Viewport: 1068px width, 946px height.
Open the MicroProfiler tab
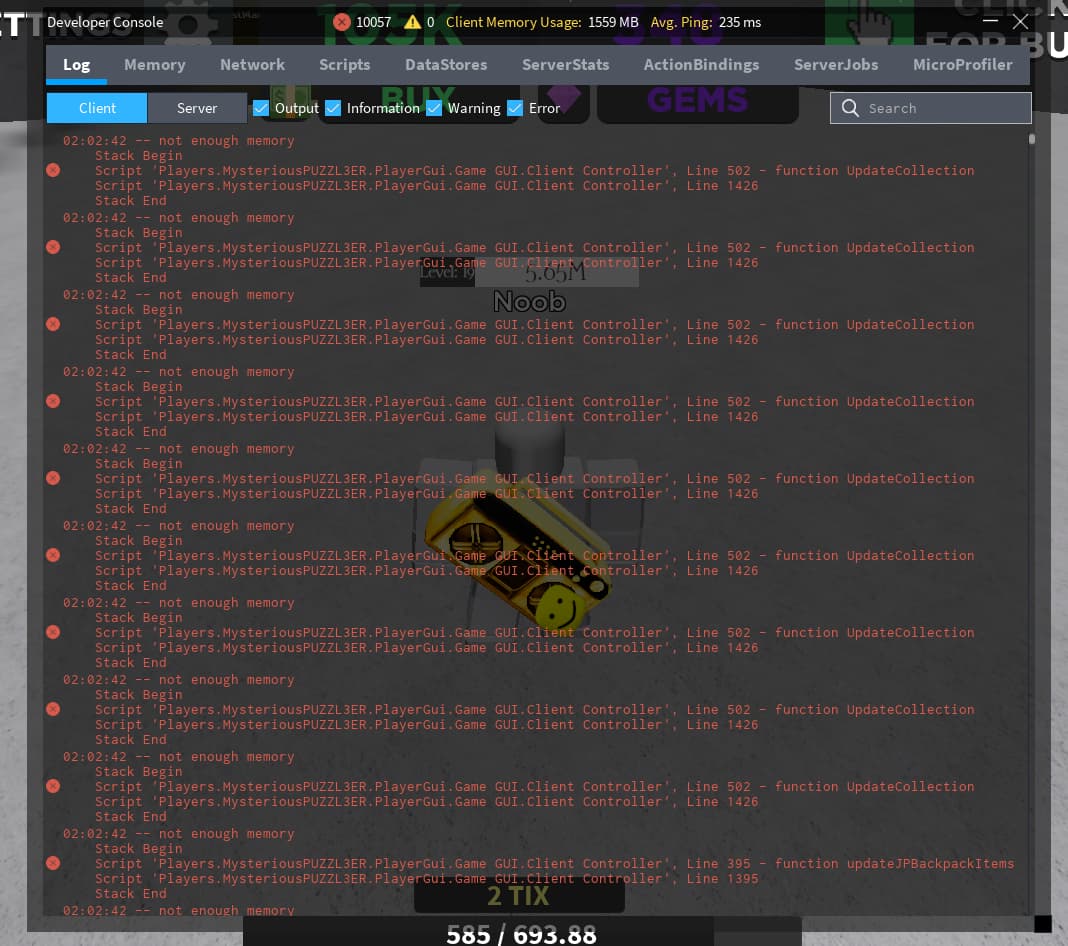[x=962, y=65]
